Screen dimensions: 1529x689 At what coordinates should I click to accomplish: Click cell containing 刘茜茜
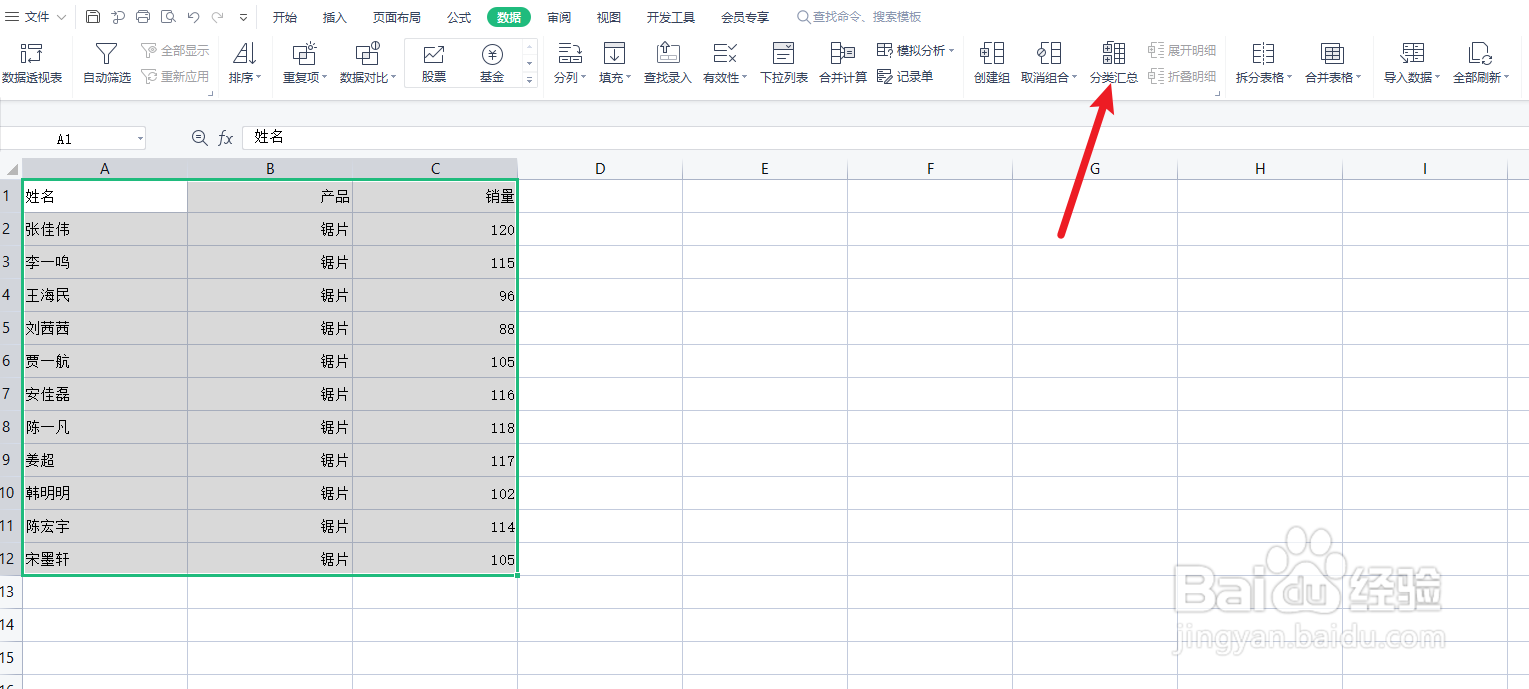pyautogui.click(x=105, y=328)
